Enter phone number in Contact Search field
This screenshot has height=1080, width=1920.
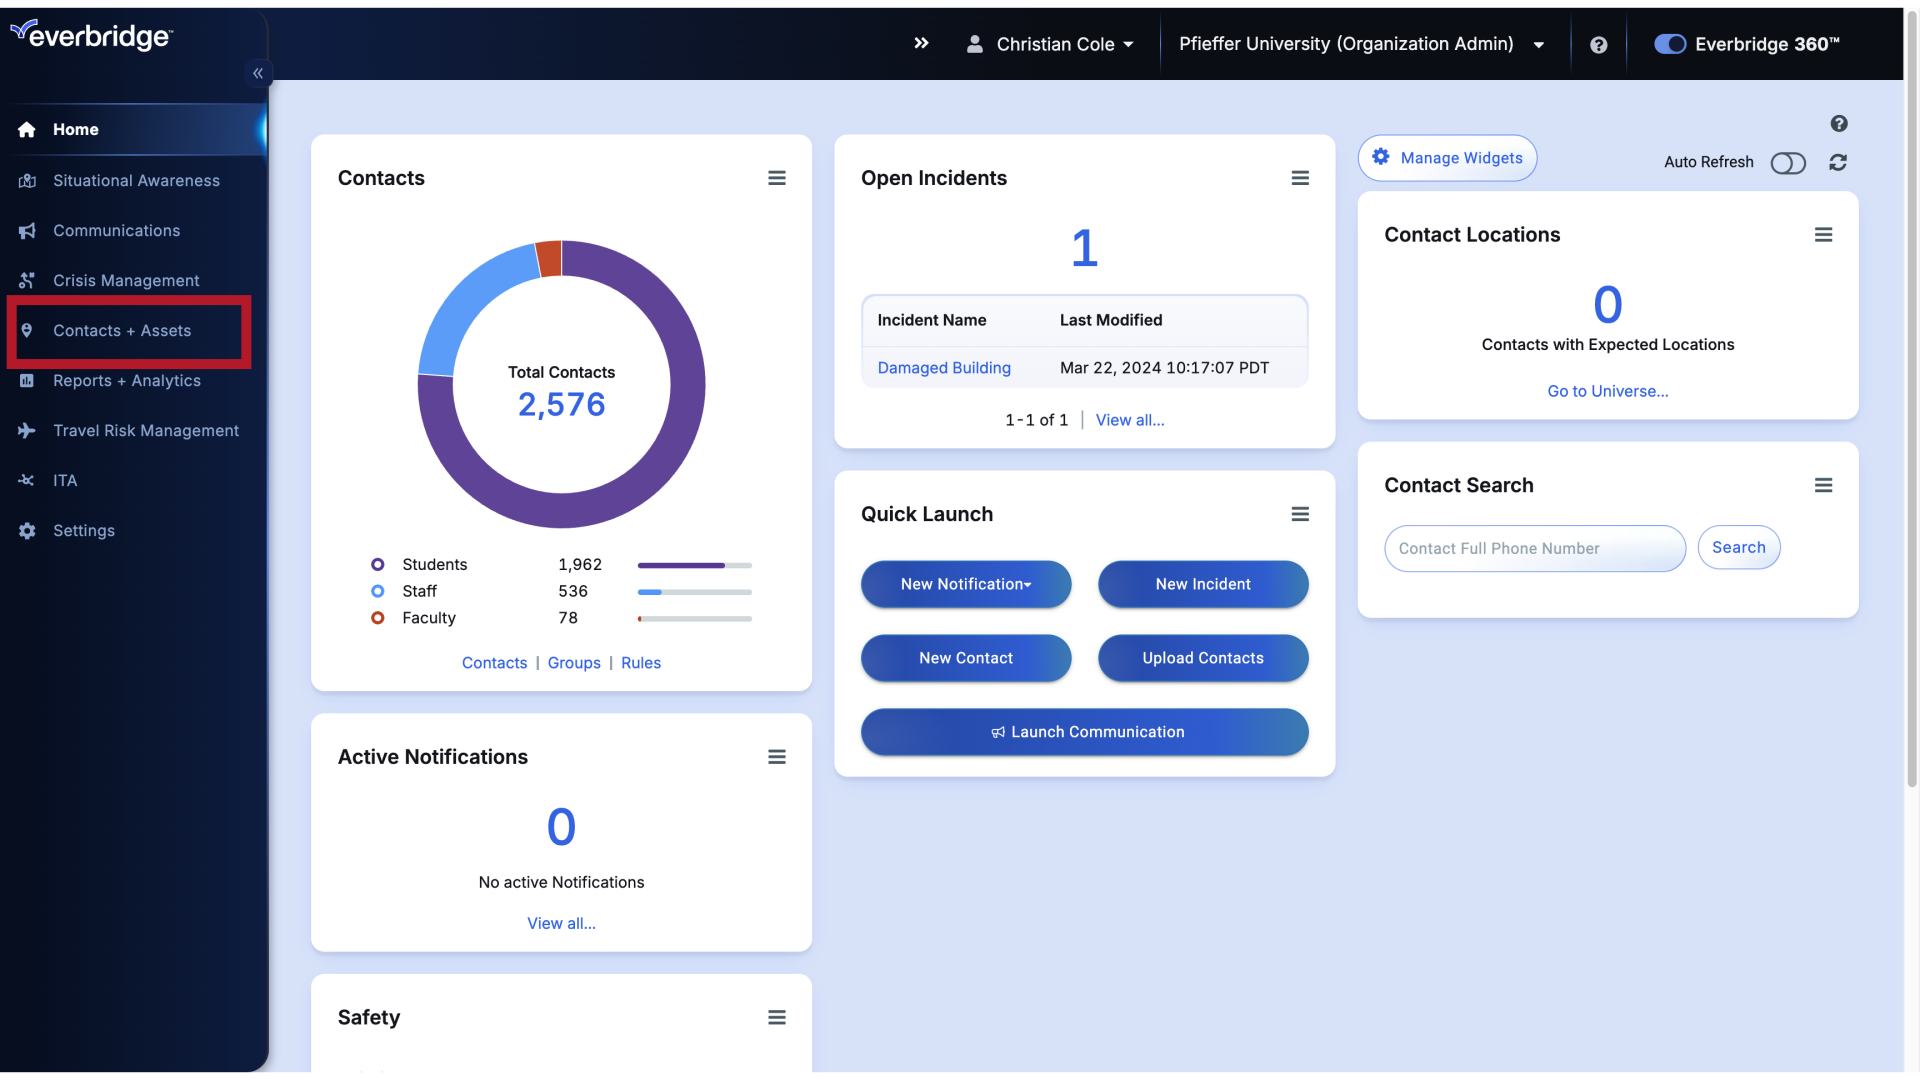tap(1535, 547)
